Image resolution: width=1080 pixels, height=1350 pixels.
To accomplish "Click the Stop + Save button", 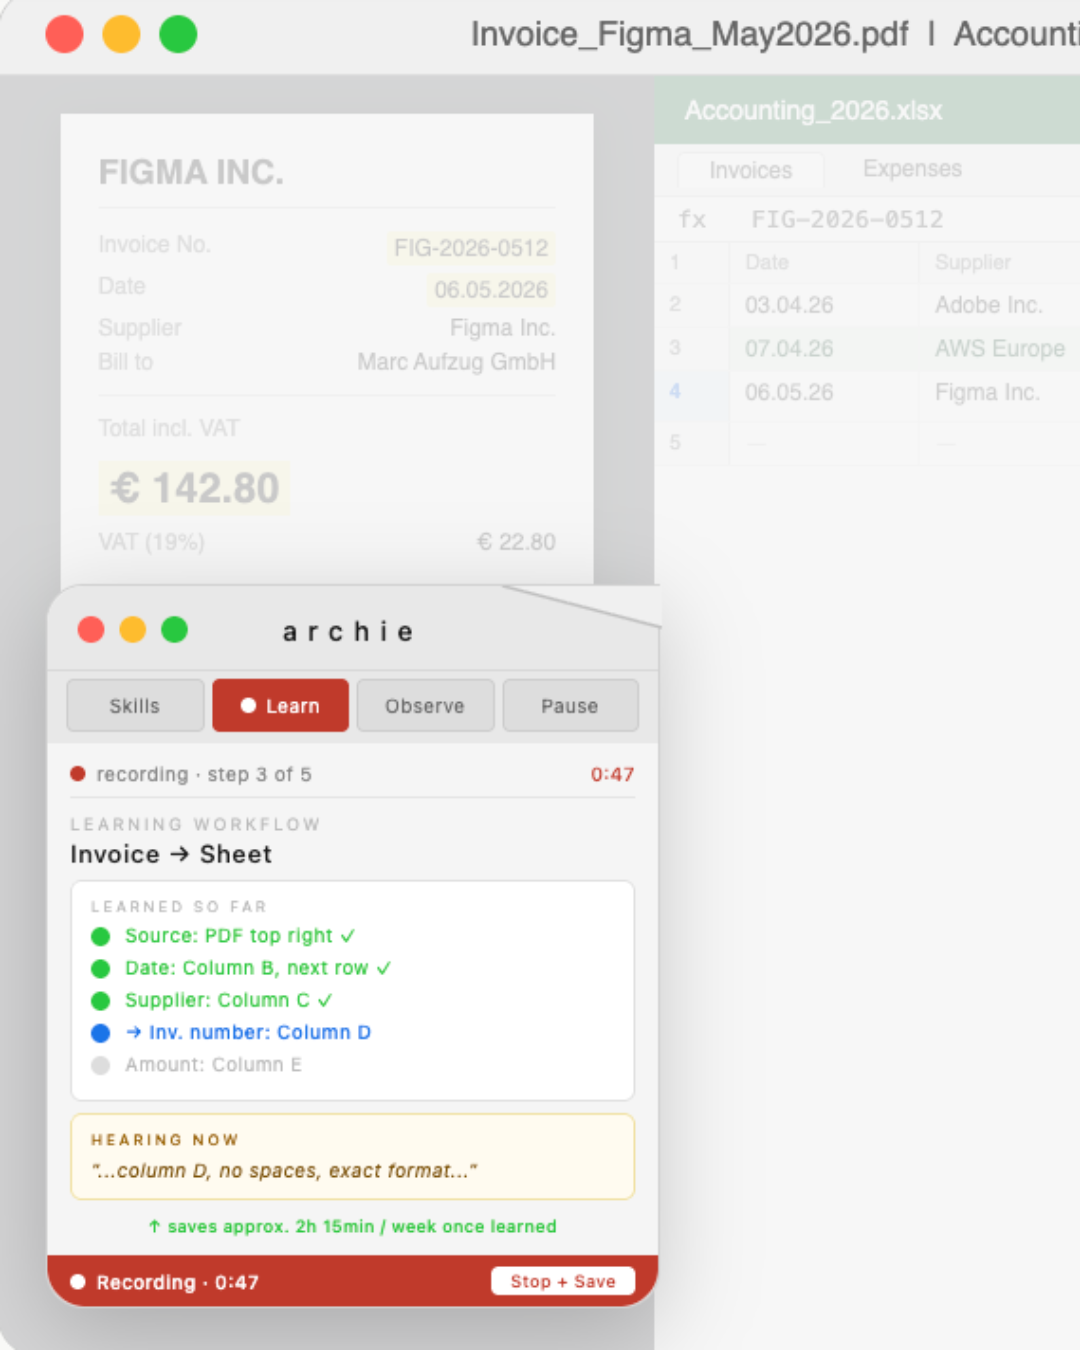I will pos(563,1281).
